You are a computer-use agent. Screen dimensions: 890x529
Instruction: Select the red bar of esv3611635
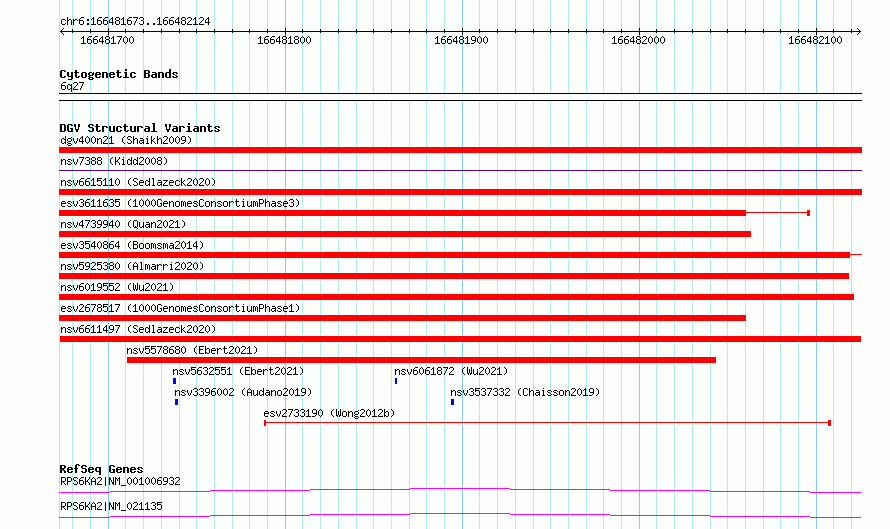click(402, 213)
